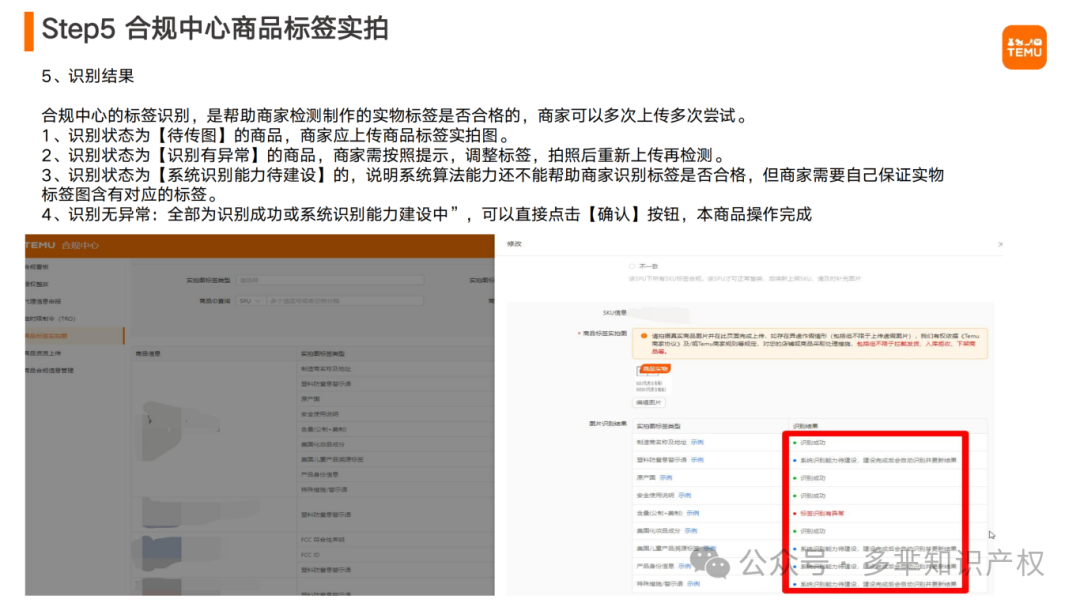Click the 商品ID查询 text input field
The width and height of the screenshot is (1080, 607).
click(x=344, y=301)
